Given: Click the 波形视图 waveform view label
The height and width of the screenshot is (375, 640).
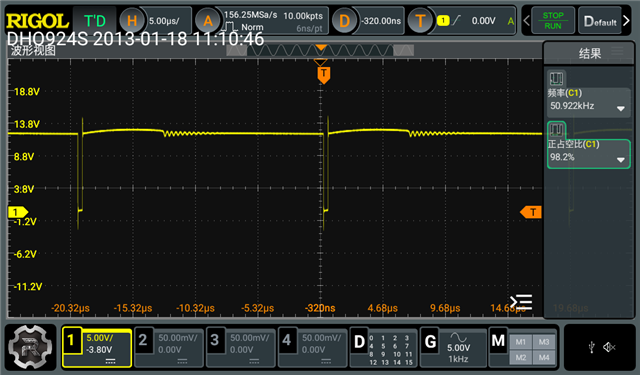Looking at the screenshot, I should pyautogui.click(x=33, y=51).
